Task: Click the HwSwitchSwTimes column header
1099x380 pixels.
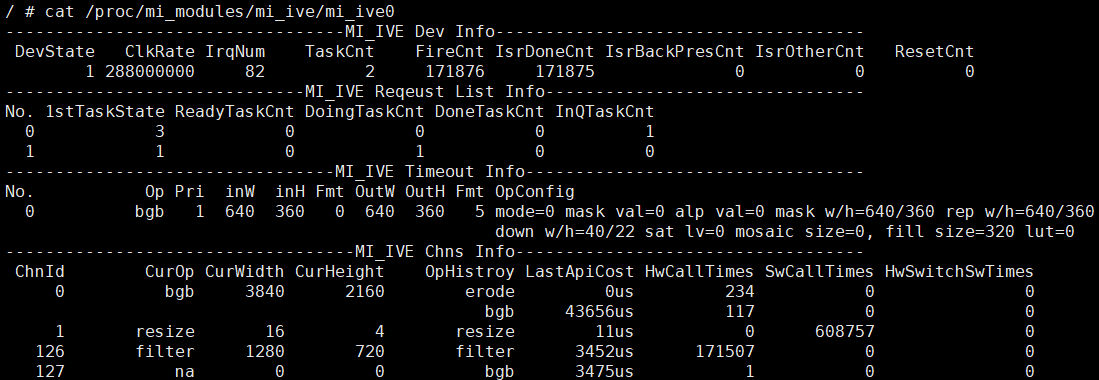Action: (959, 271)
